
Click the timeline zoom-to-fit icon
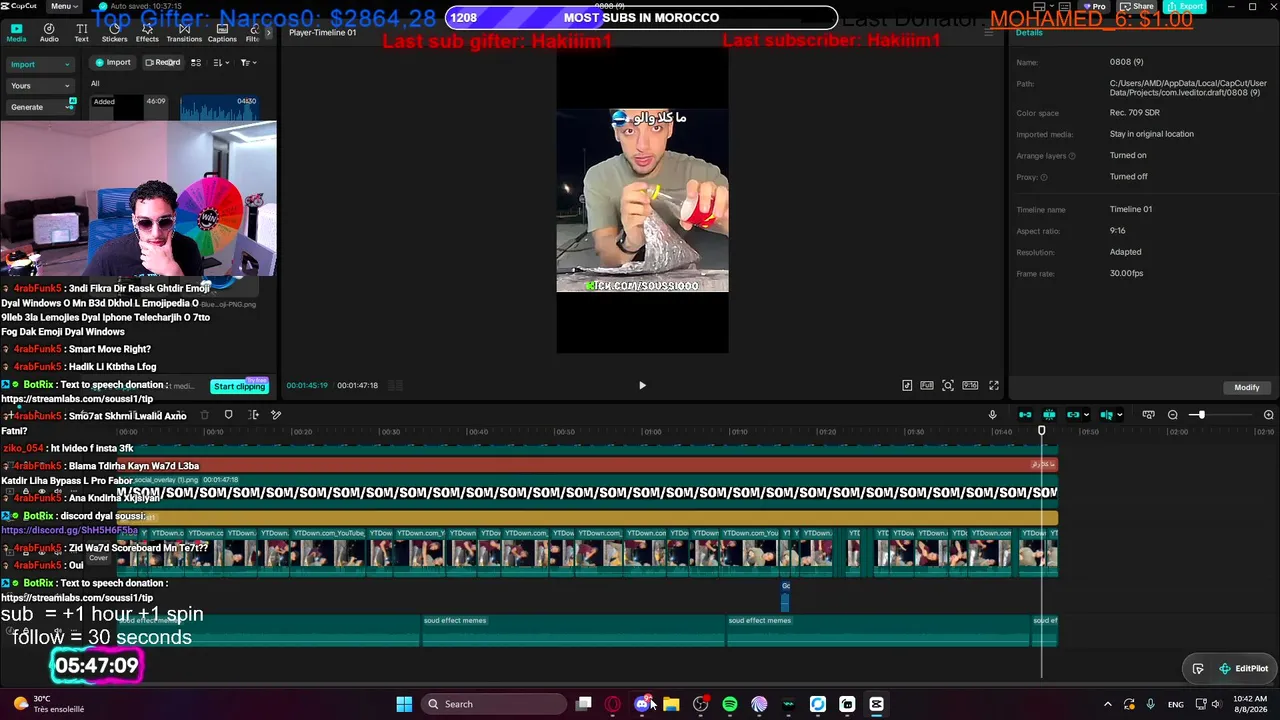1148,415
